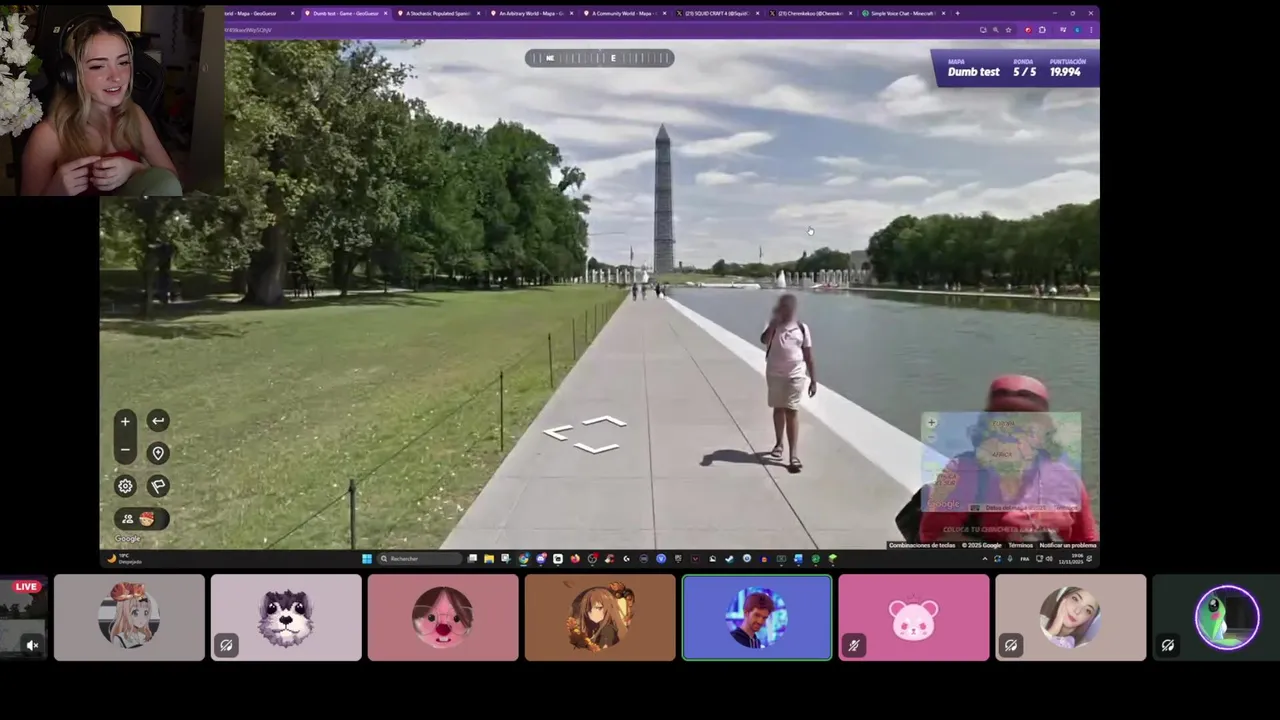Click the browser zoom magnifier icon
The height and width of the screenshot is (720, 1280).
996,30
